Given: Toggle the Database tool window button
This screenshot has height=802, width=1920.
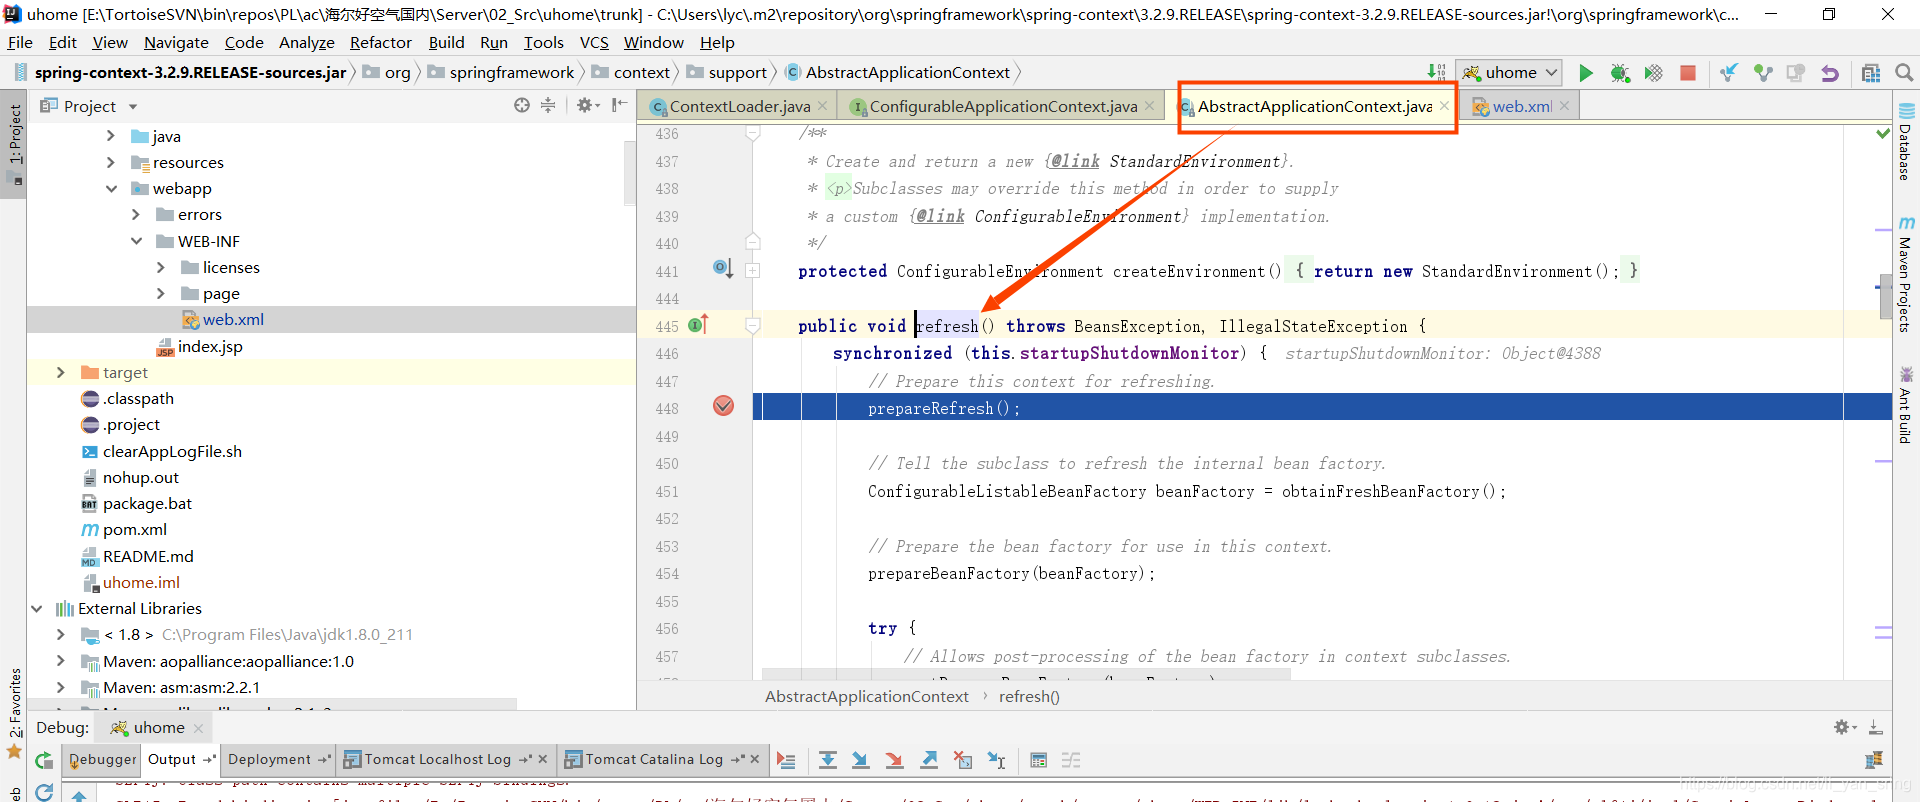Looking at the screenshot, I should click(x=1906, y=141).
